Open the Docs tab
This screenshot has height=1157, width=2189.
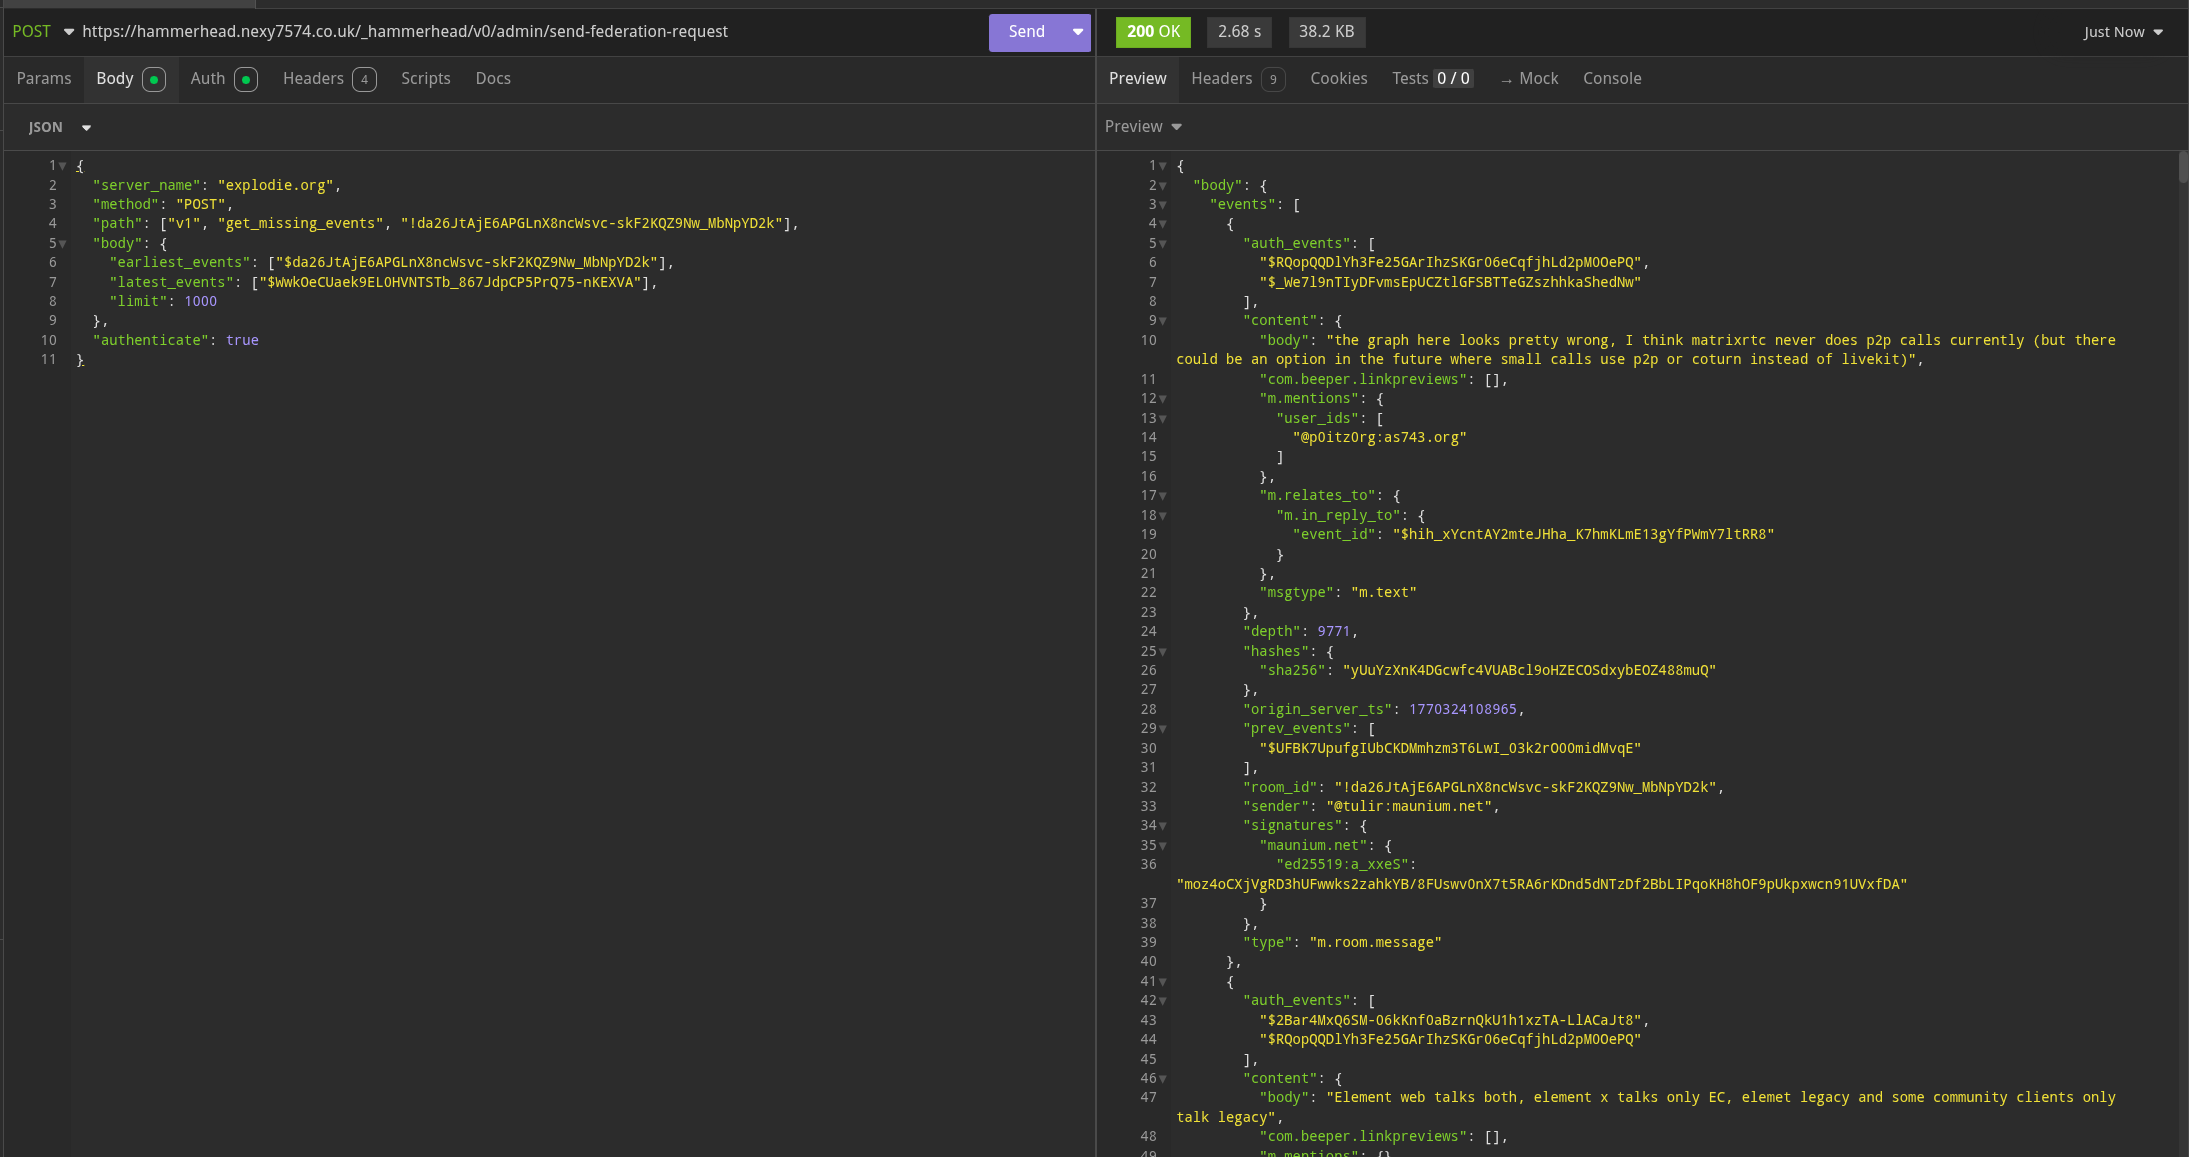pos(493,79)
